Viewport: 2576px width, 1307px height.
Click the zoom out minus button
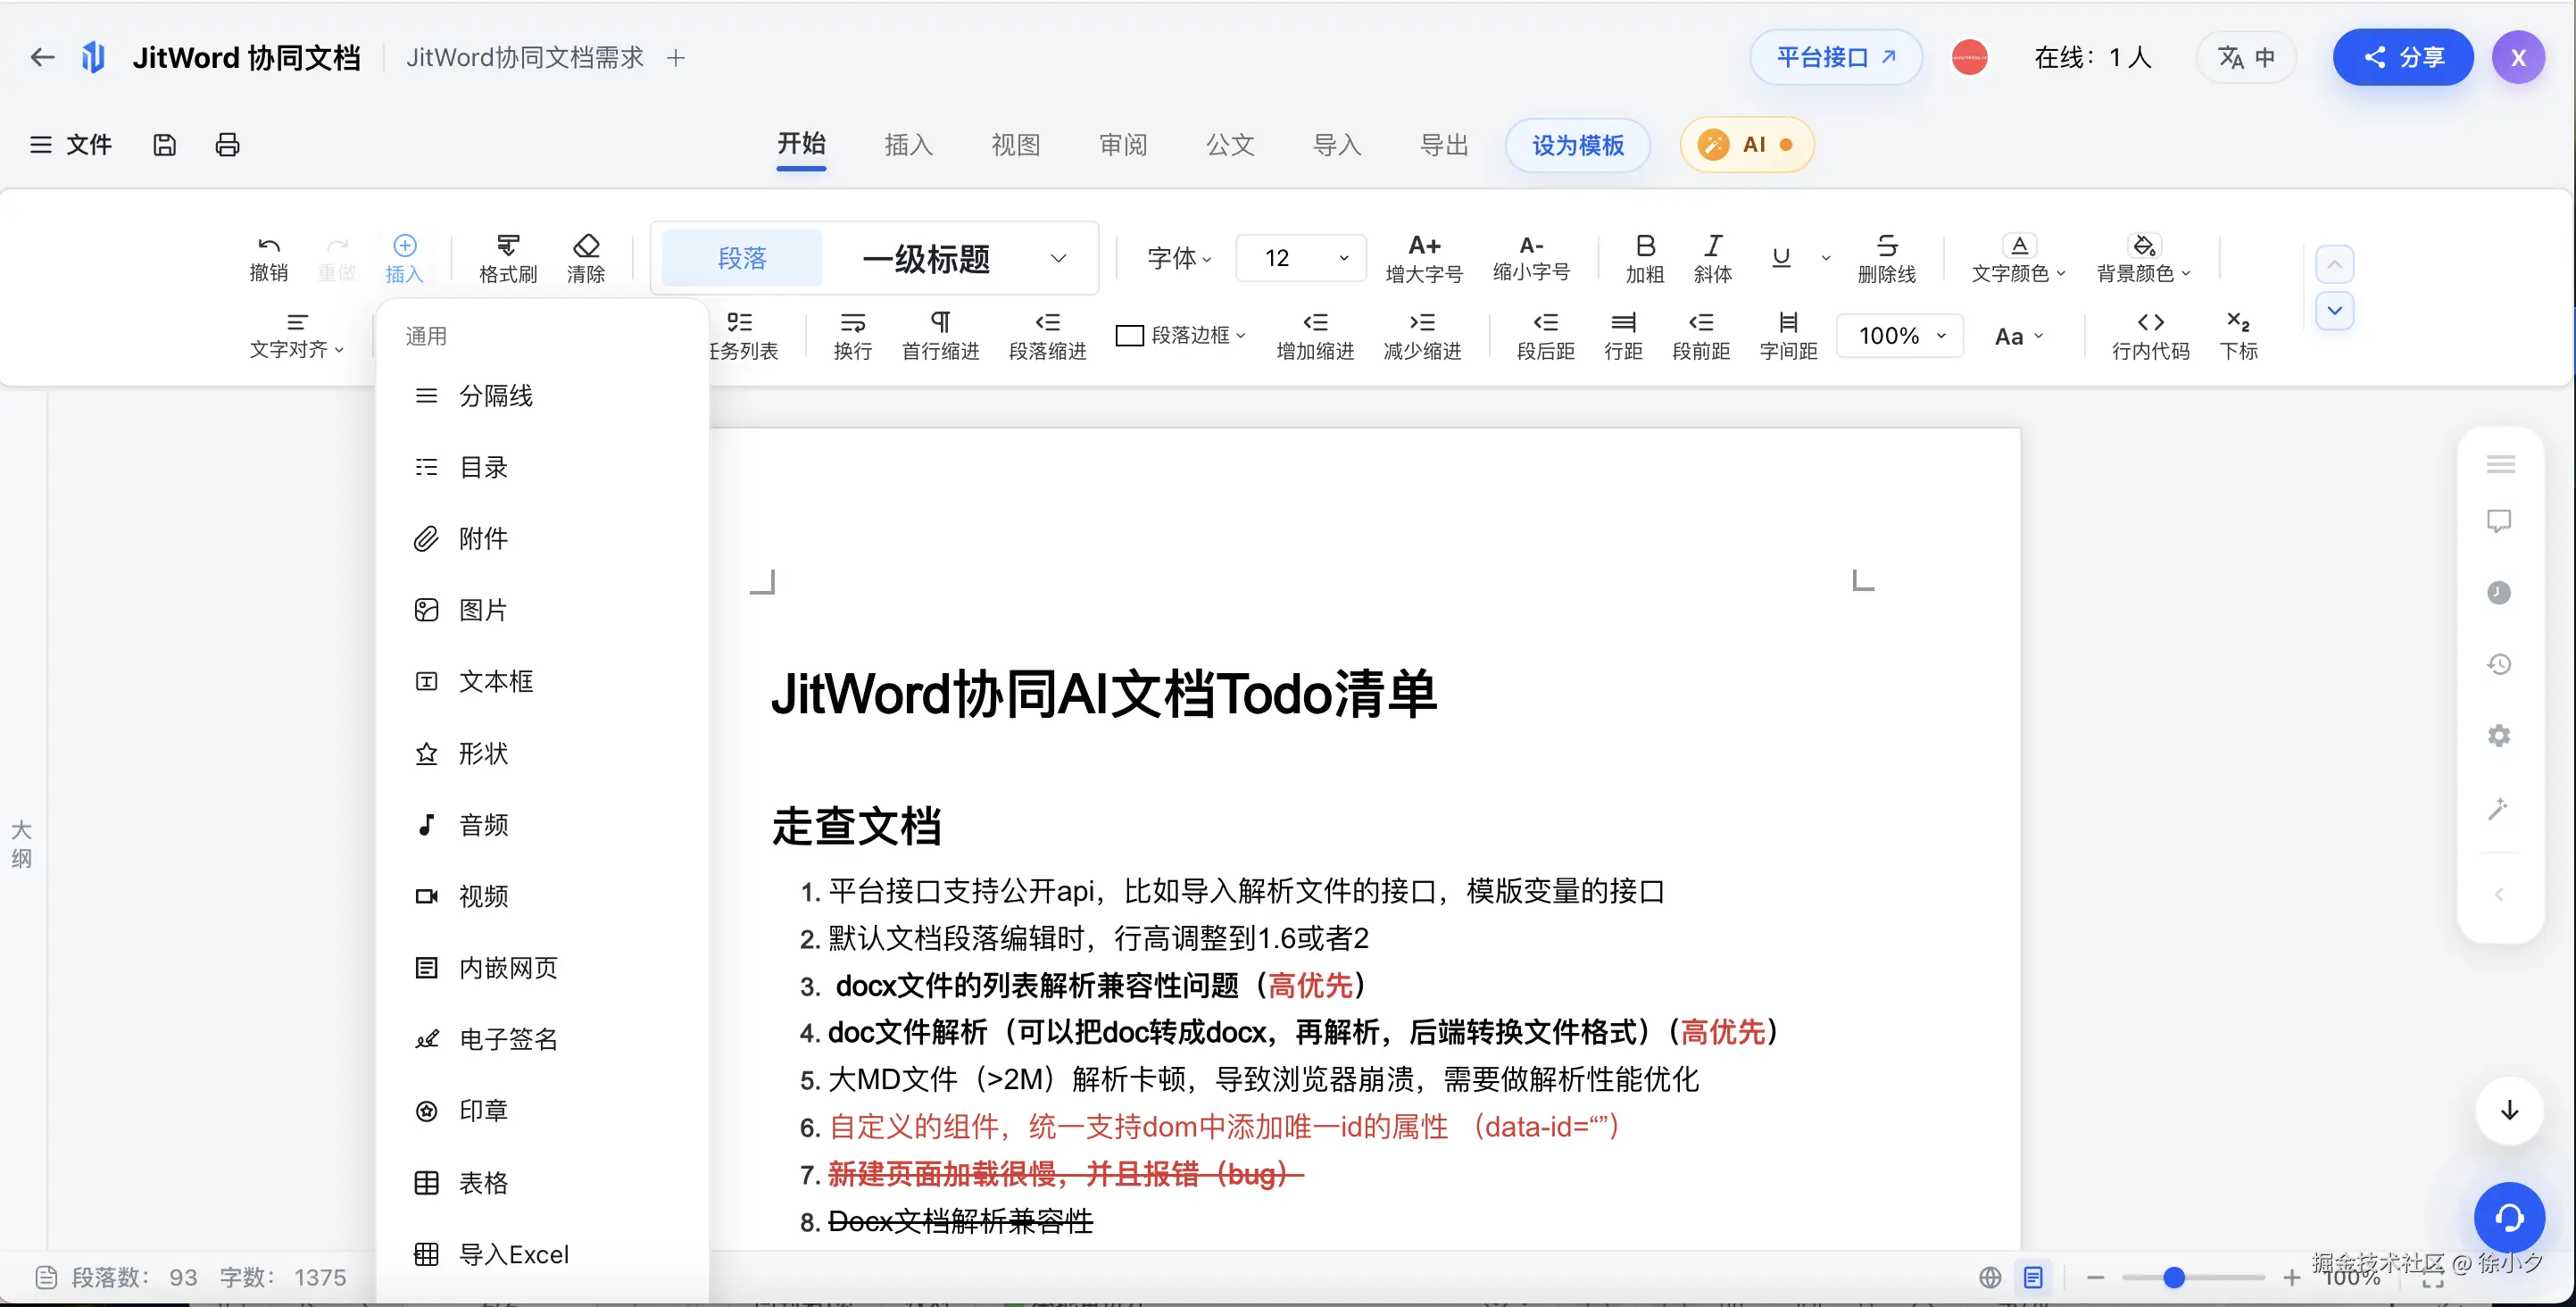(x=2096, y=1277)
